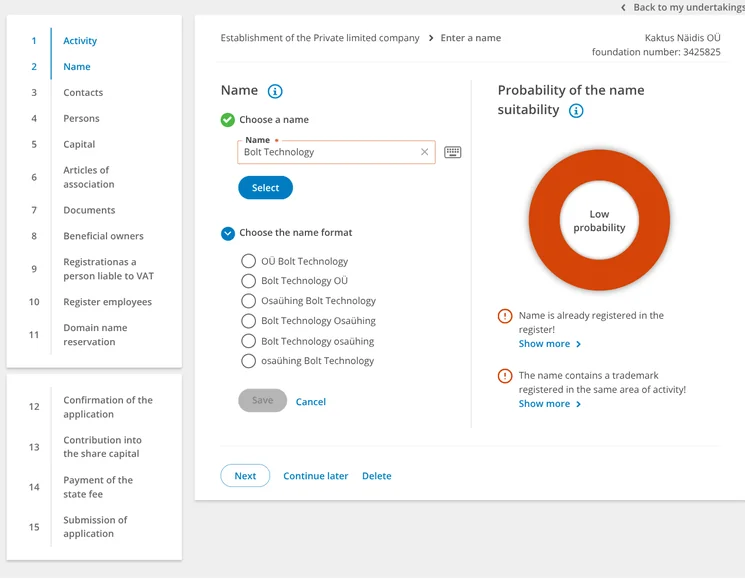The image size is (745, 581).
Task: Click the greyed Save button
Action: (x=262, y=400)
